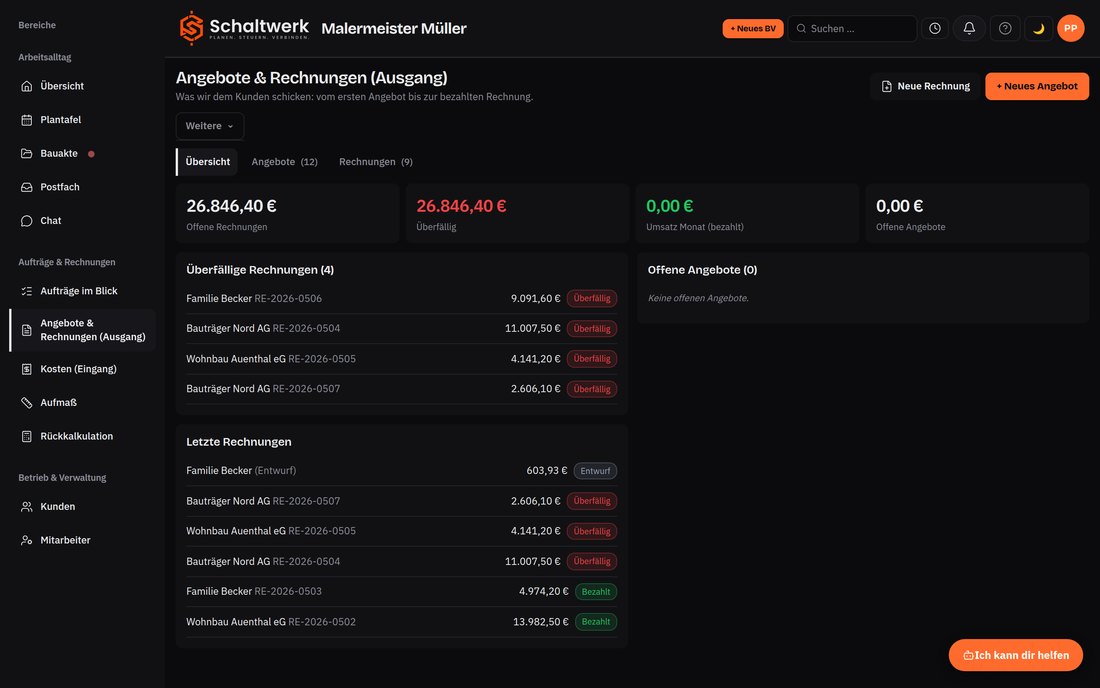Click the Überfällige Rechnungen (4) heading
Screen dimensions: 1100x688
(260, 270)
